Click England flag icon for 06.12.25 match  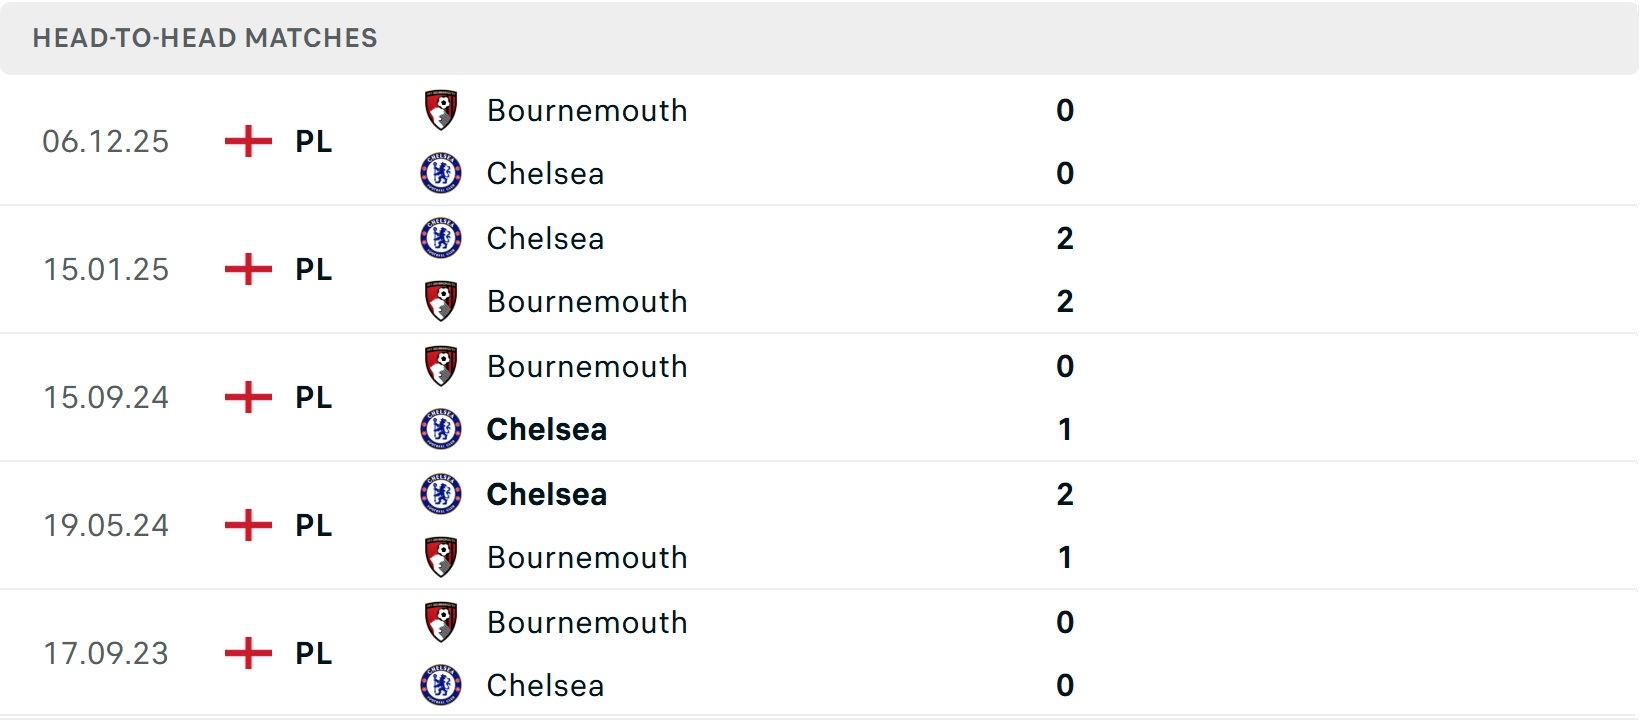point(248,142)
